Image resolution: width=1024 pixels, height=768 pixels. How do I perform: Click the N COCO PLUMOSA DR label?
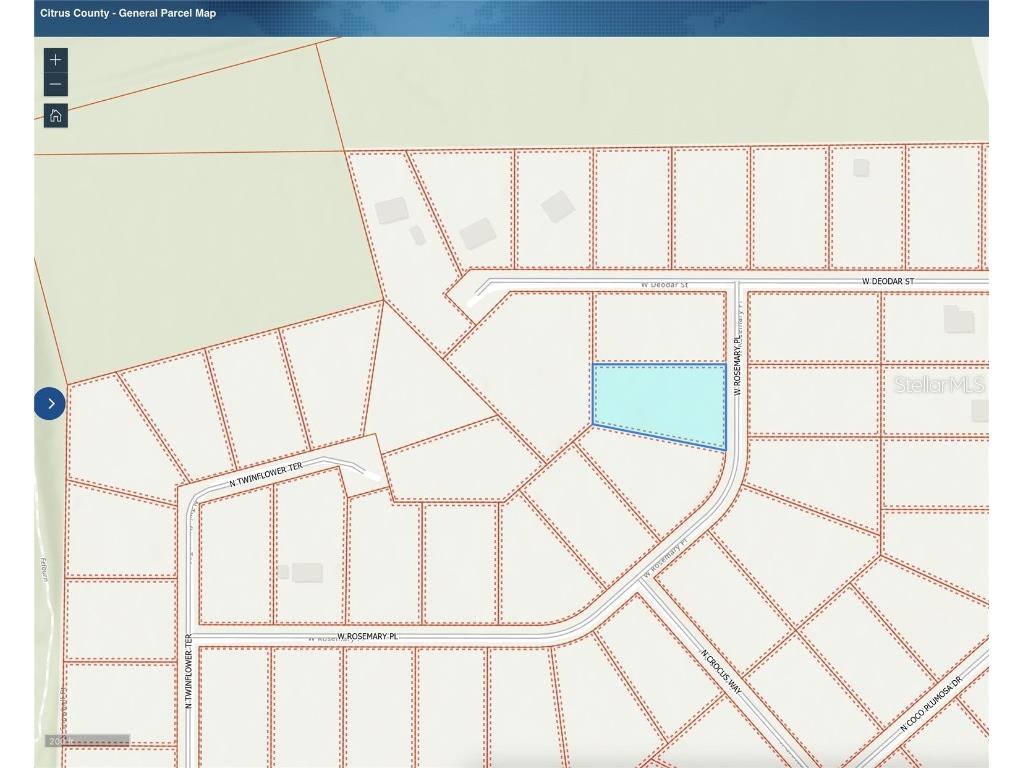tap(930, 702)
